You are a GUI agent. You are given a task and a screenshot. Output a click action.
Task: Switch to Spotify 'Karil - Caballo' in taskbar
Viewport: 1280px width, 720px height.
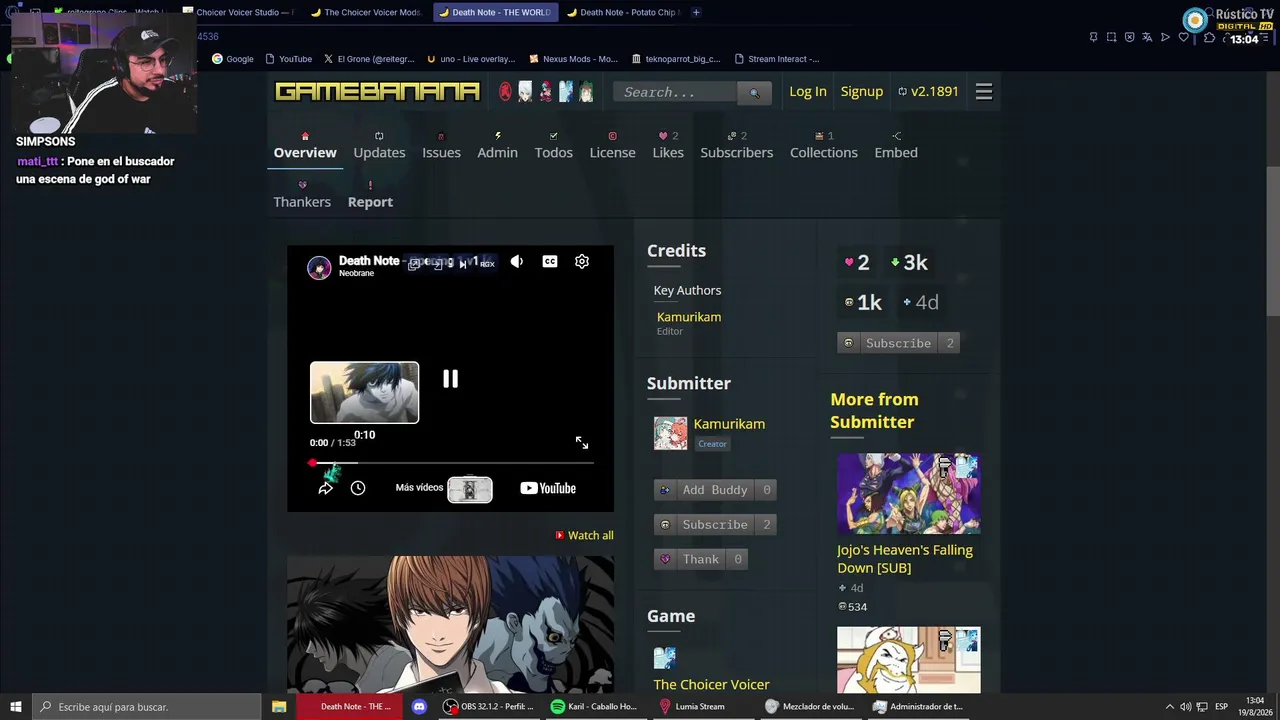pos(595,707)
